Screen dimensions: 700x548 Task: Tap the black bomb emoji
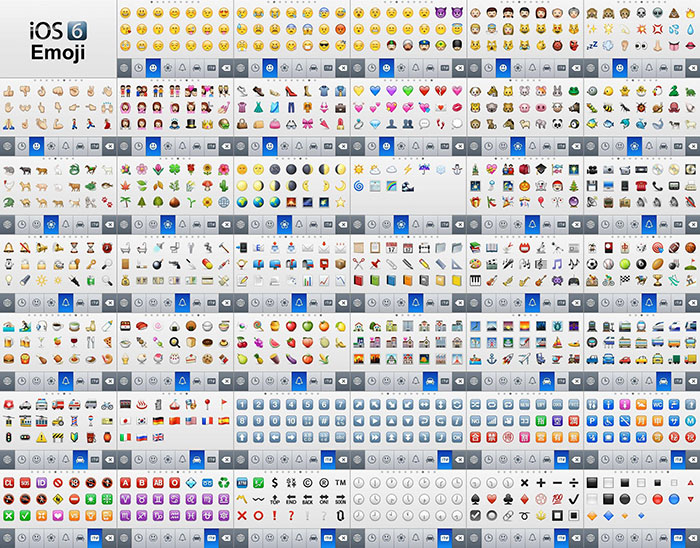point(158,264)
